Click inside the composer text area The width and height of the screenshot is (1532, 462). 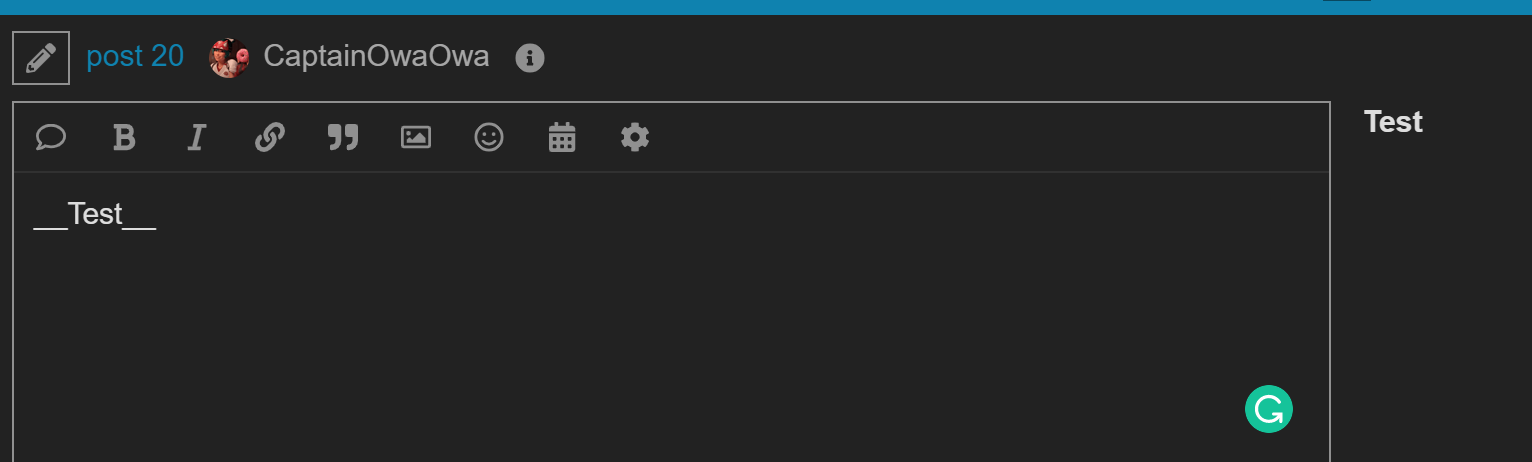[x=671, y=317]
